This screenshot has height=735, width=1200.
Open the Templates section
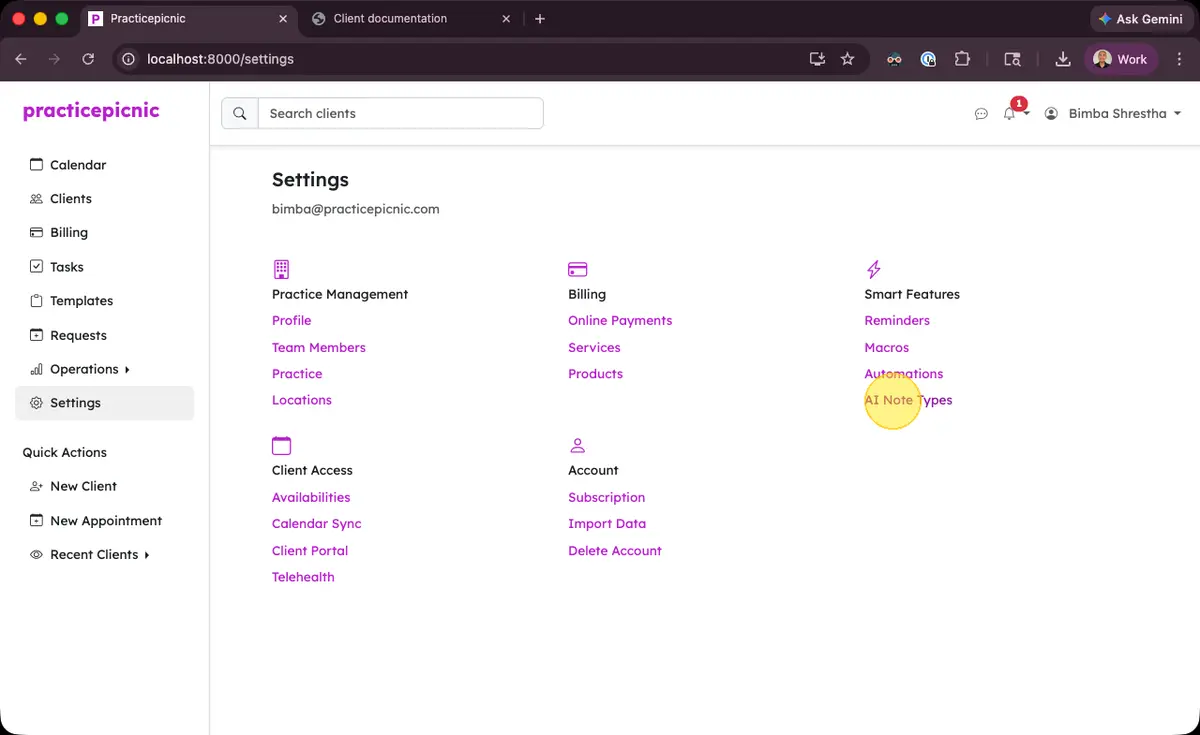tap(83, 300)
